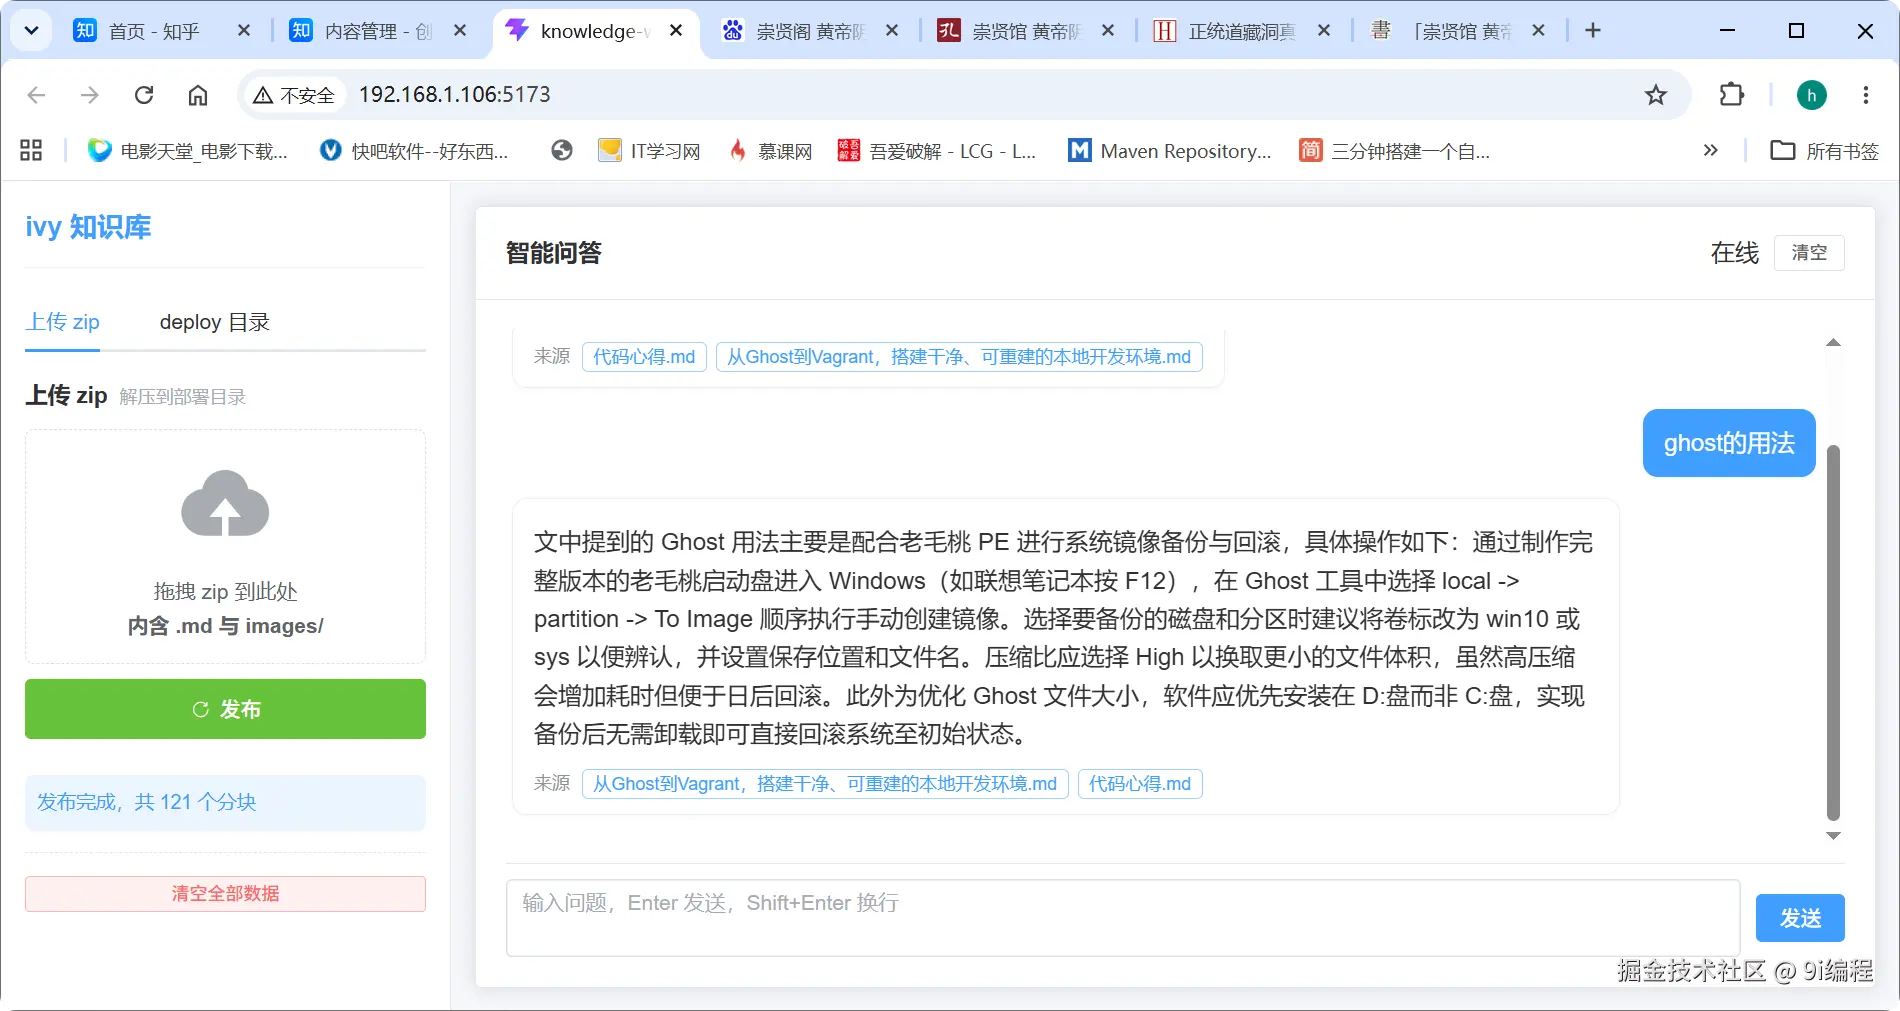Viewport: 1900px width, 1011px height.
Task: Bookmark this page with the star
Action: [x=1656, y=95]
